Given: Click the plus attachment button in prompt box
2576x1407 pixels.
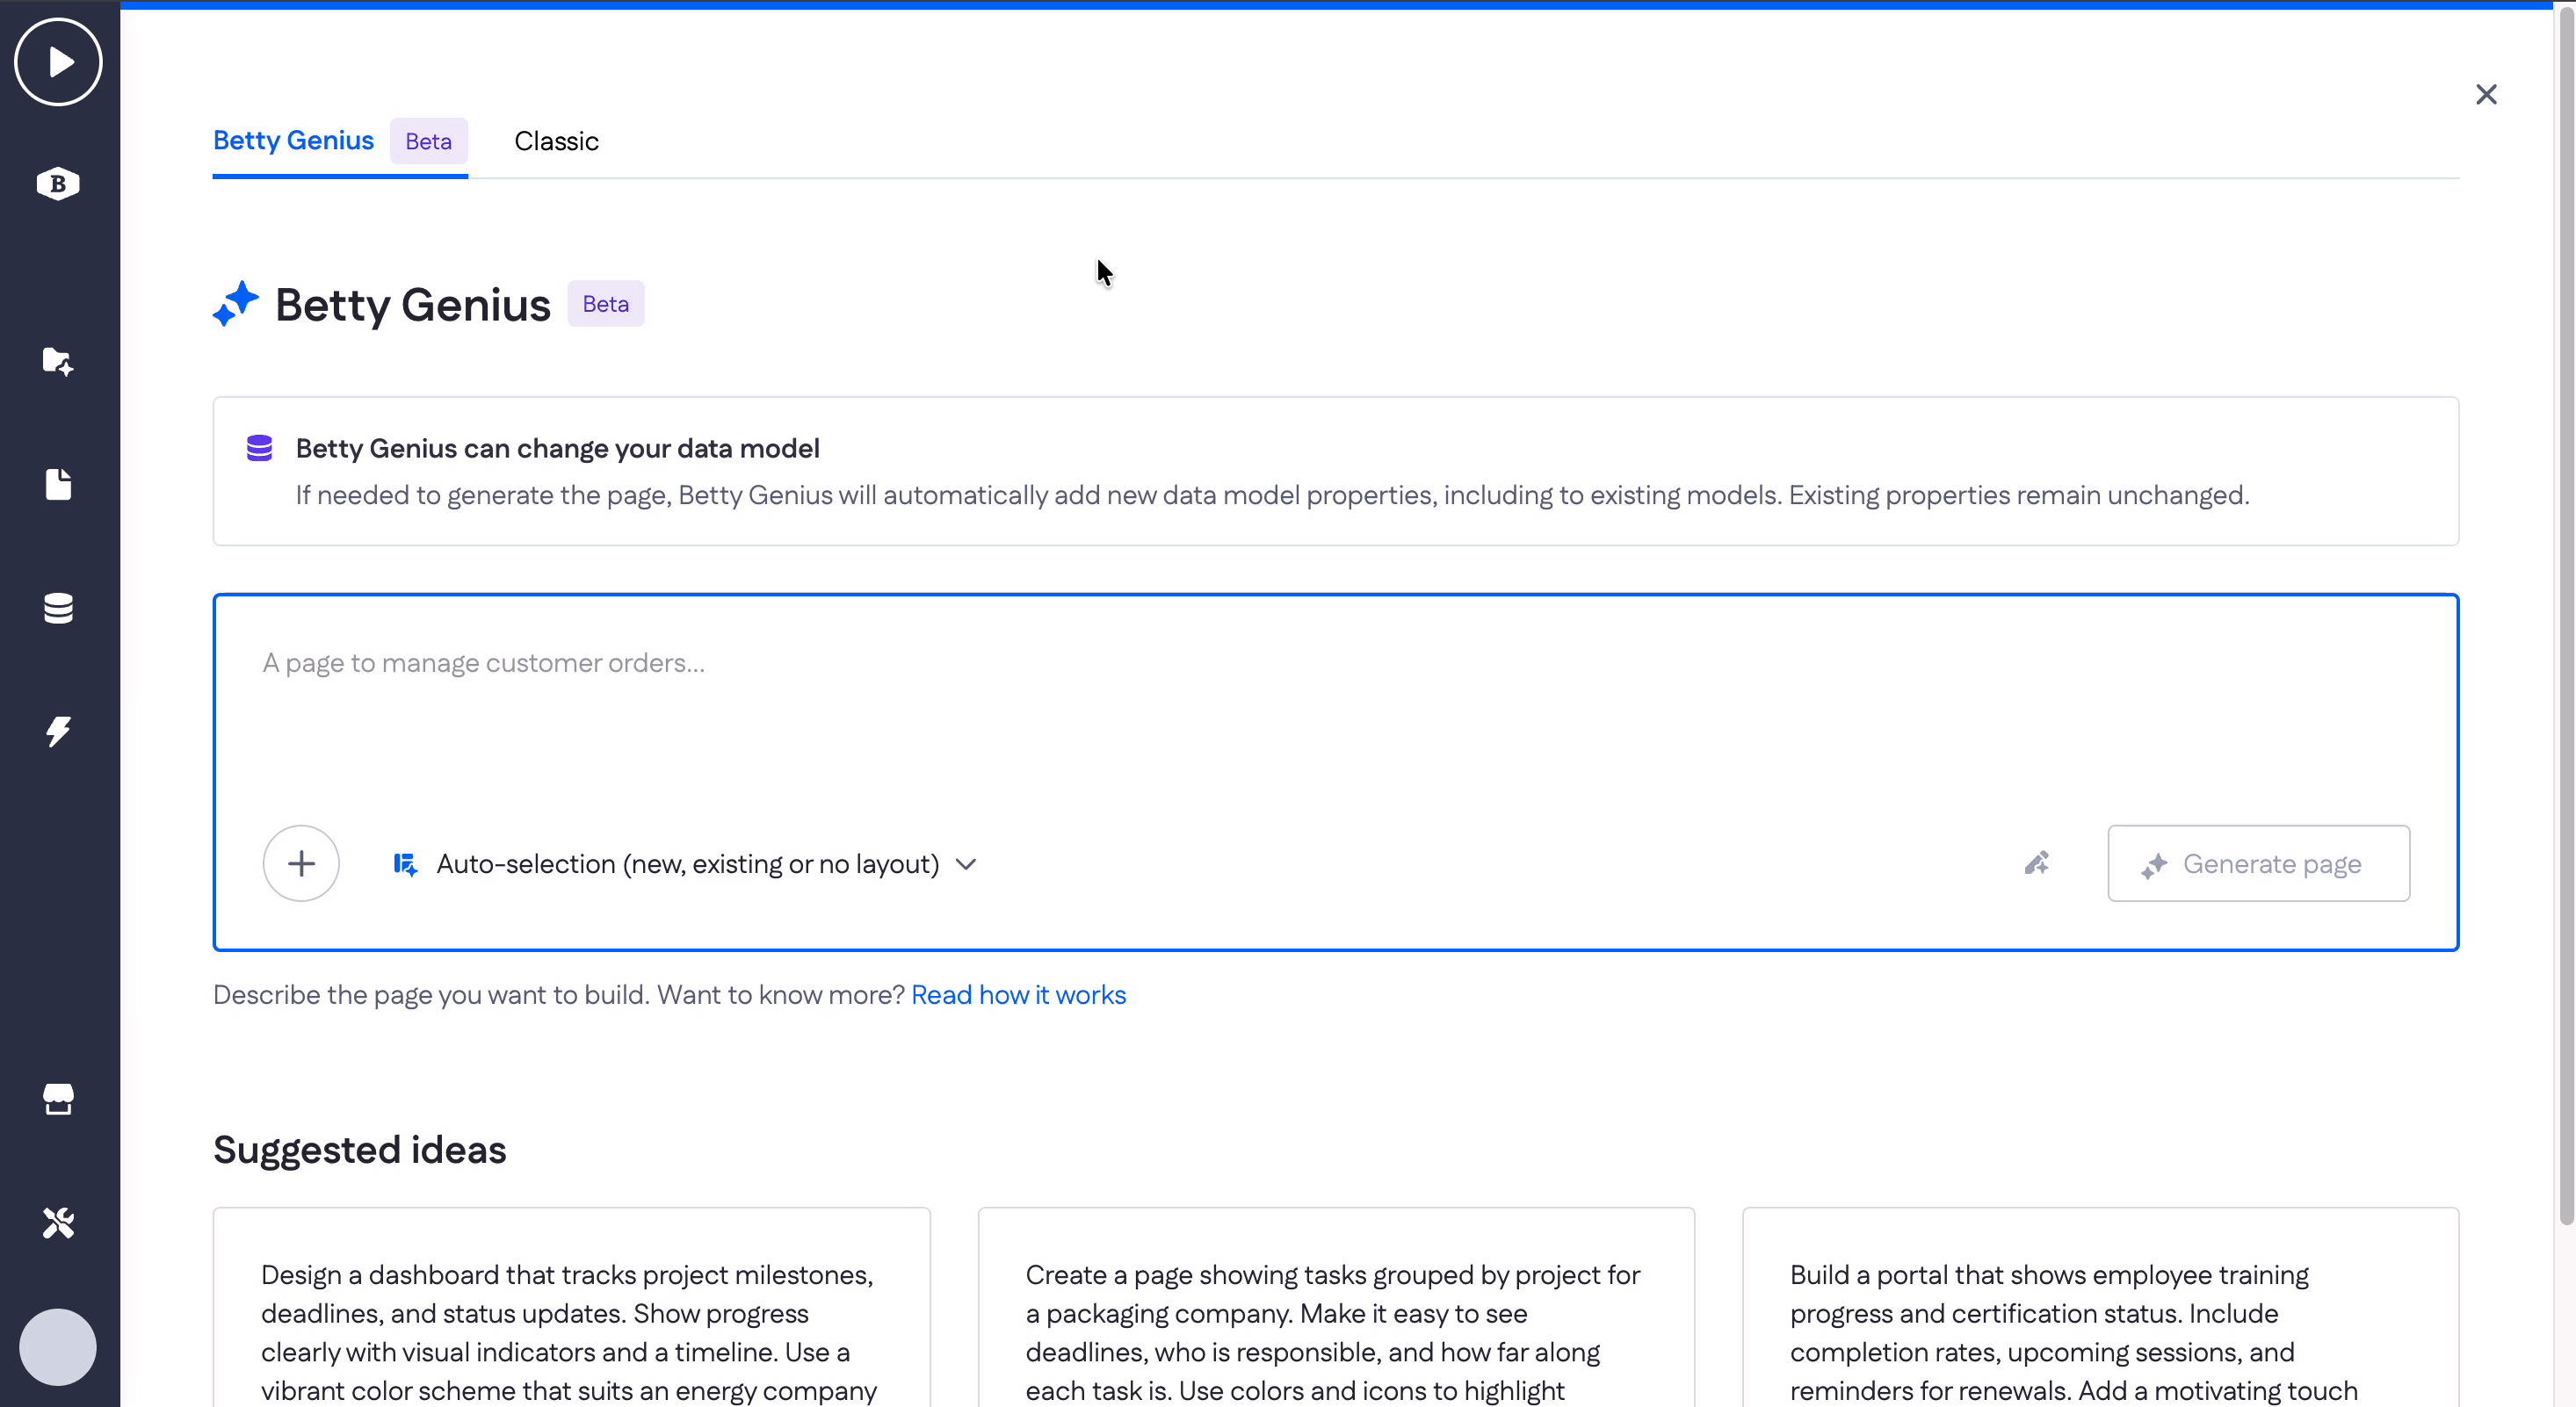Looking at the screenshot, I should [x=301, y=863].
